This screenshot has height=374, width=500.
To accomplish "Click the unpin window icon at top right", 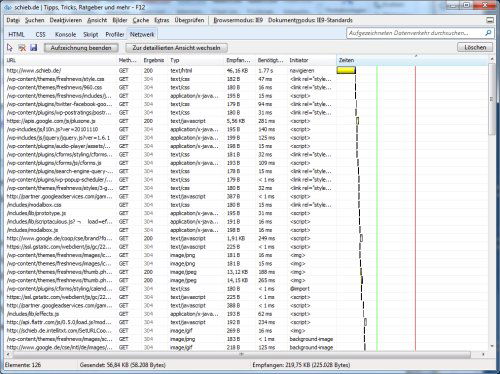I will (490, 20).
